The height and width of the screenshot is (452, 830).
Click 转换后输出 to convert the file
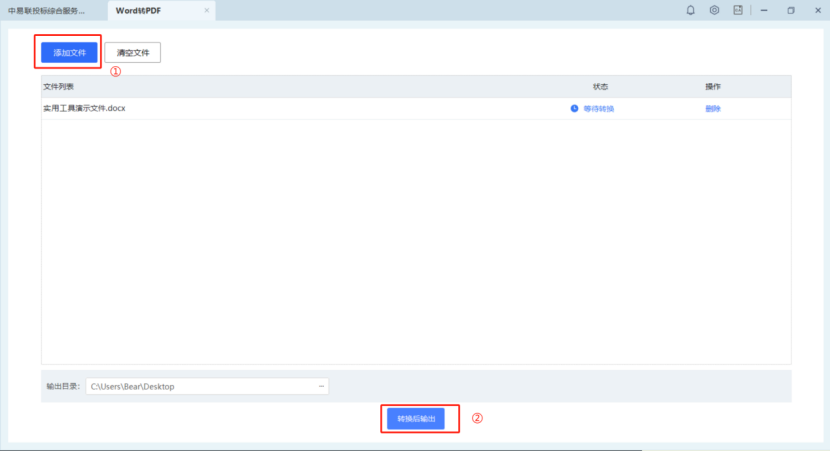pyautogui.click(x=416, y=418)
